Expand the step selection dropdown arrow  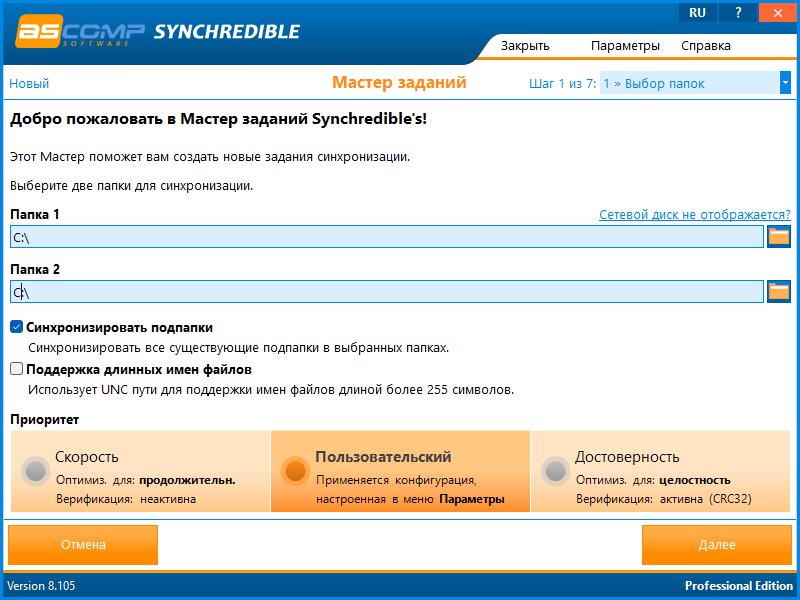tap(785, 83)
